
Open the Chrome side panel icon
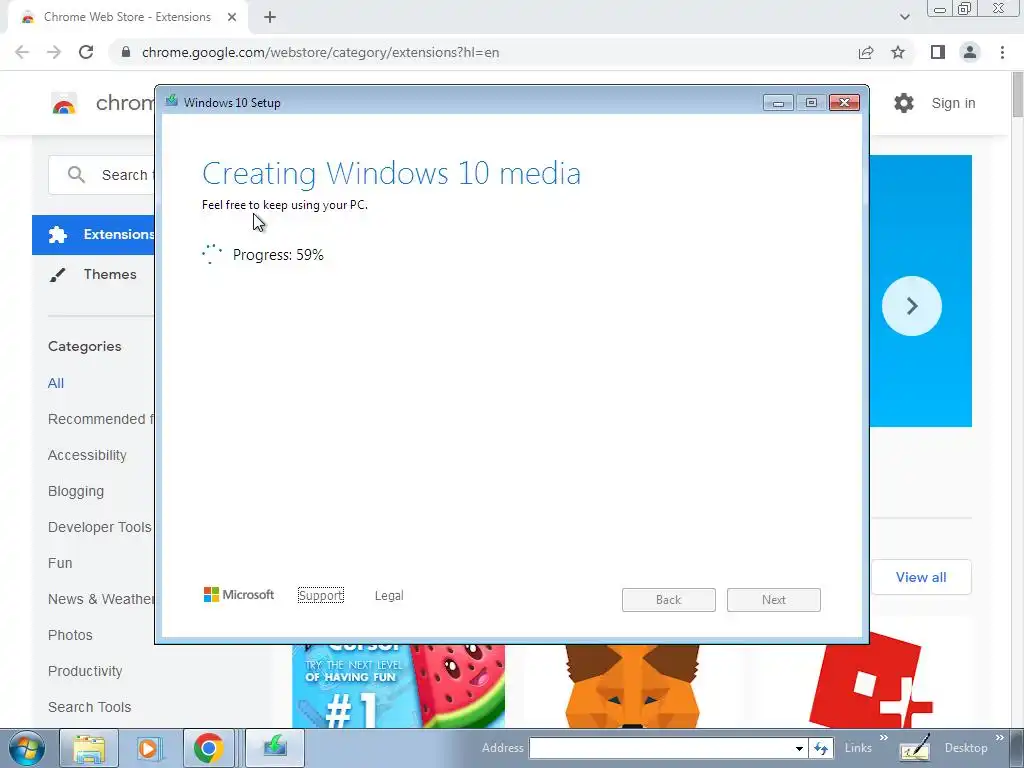tap(938, 52)
